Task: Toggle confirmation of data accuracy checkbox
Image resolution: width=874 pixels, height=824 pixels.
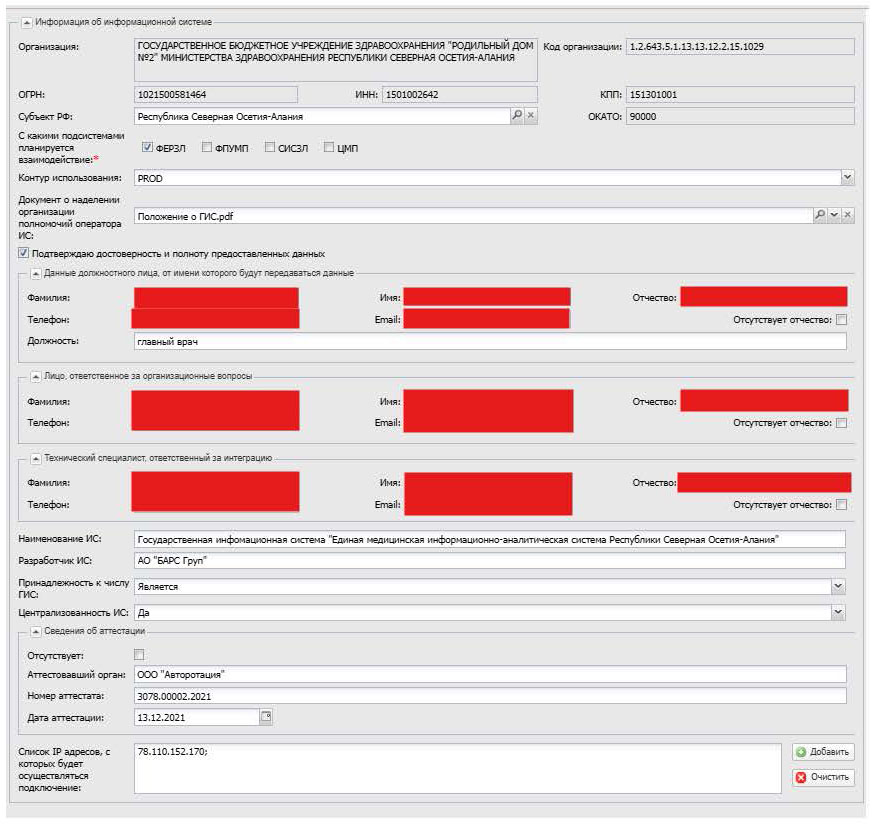Action: click(x=23, y=253)
